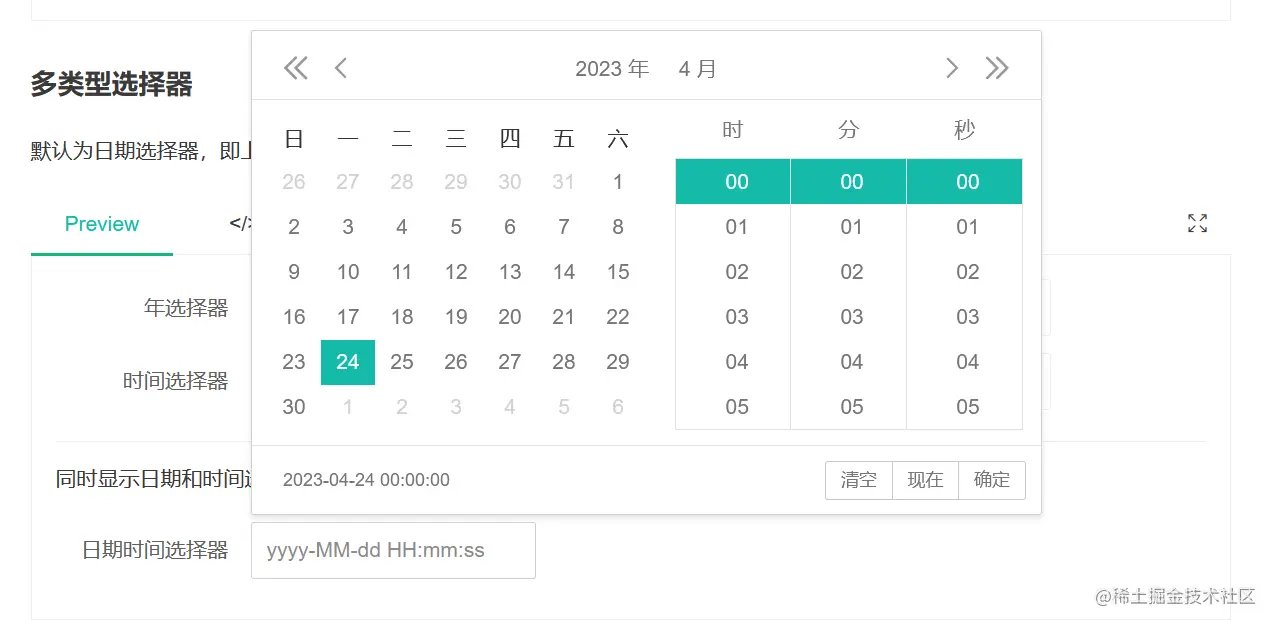Select minute 00 in the 分 column

click(x=849, y=182)
